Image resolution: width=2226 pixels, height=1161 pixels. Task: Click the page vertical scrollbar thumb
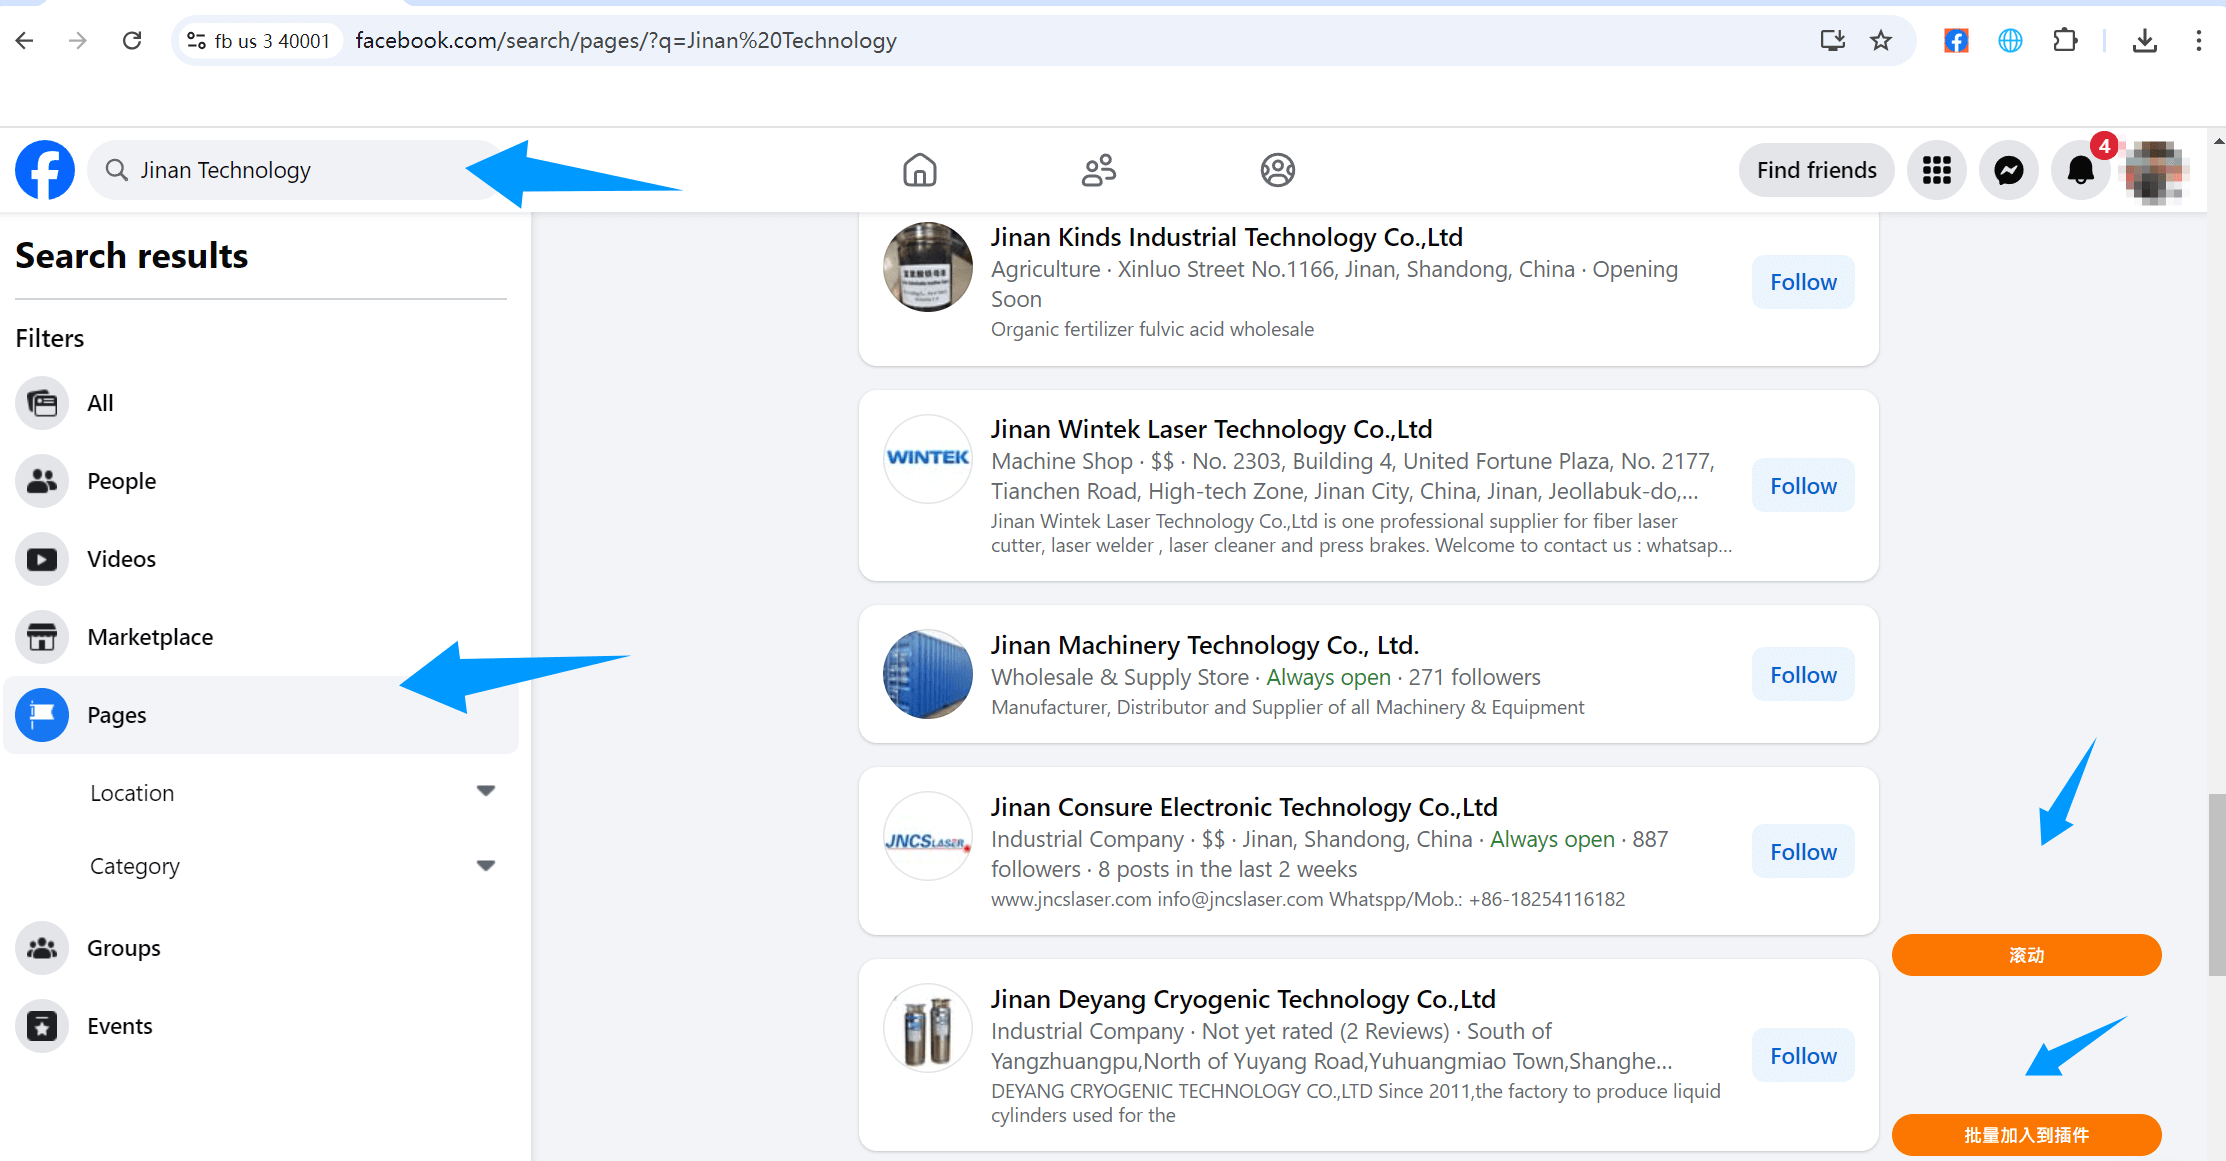[x=2216, y=884]
